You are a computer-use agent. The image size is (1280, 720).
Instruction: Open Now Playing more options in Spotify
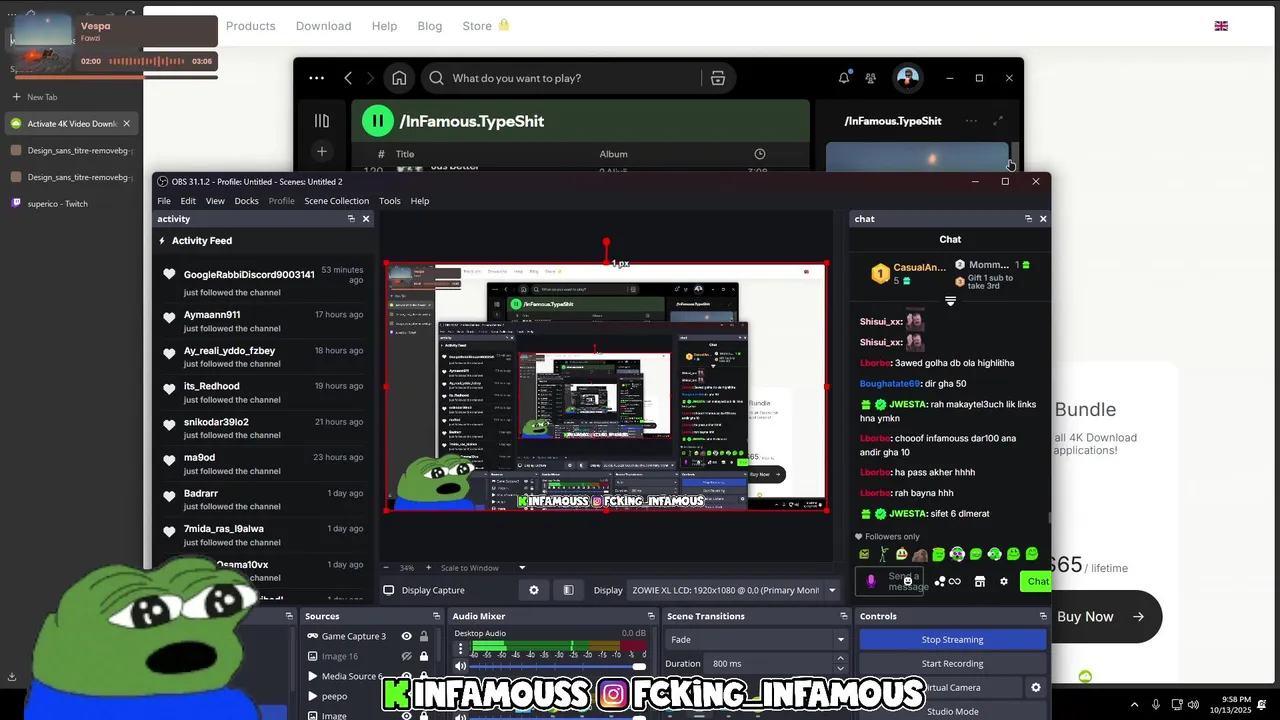tap(971, 121)
